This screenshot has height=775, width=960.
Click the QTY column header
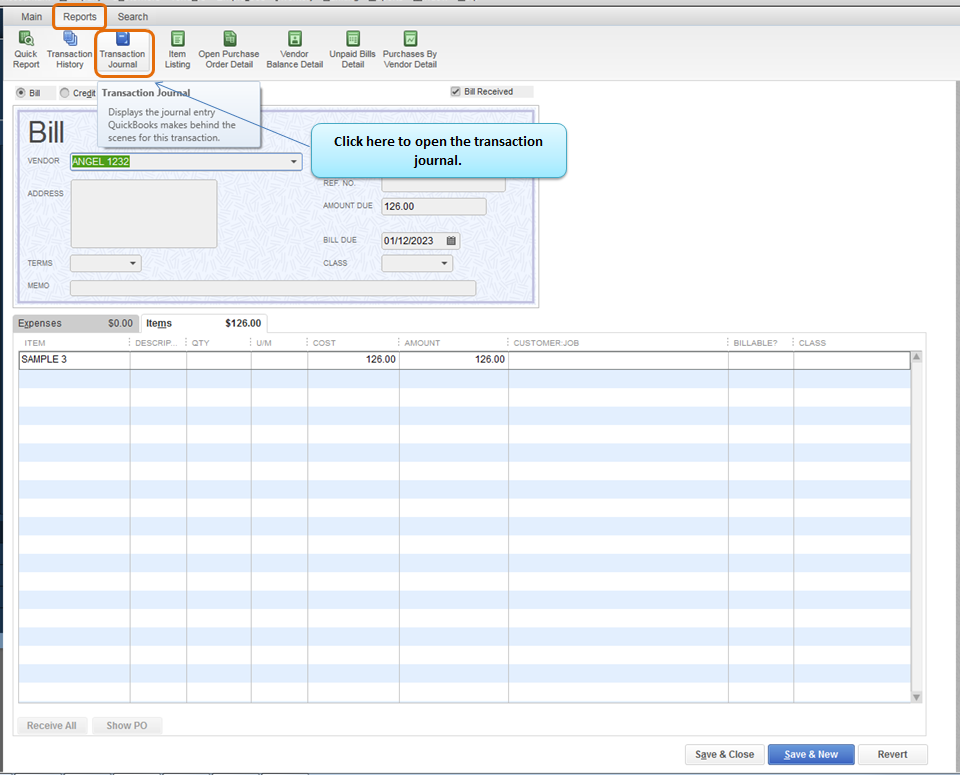(201, 343)
